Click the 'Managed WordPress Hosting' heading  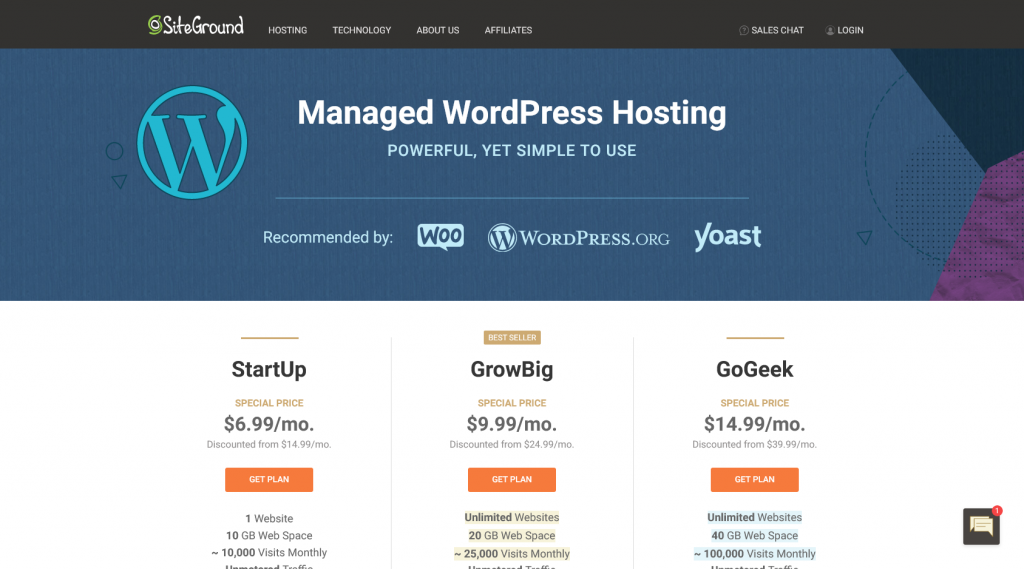pyautogui.click(x=512, y=112)
